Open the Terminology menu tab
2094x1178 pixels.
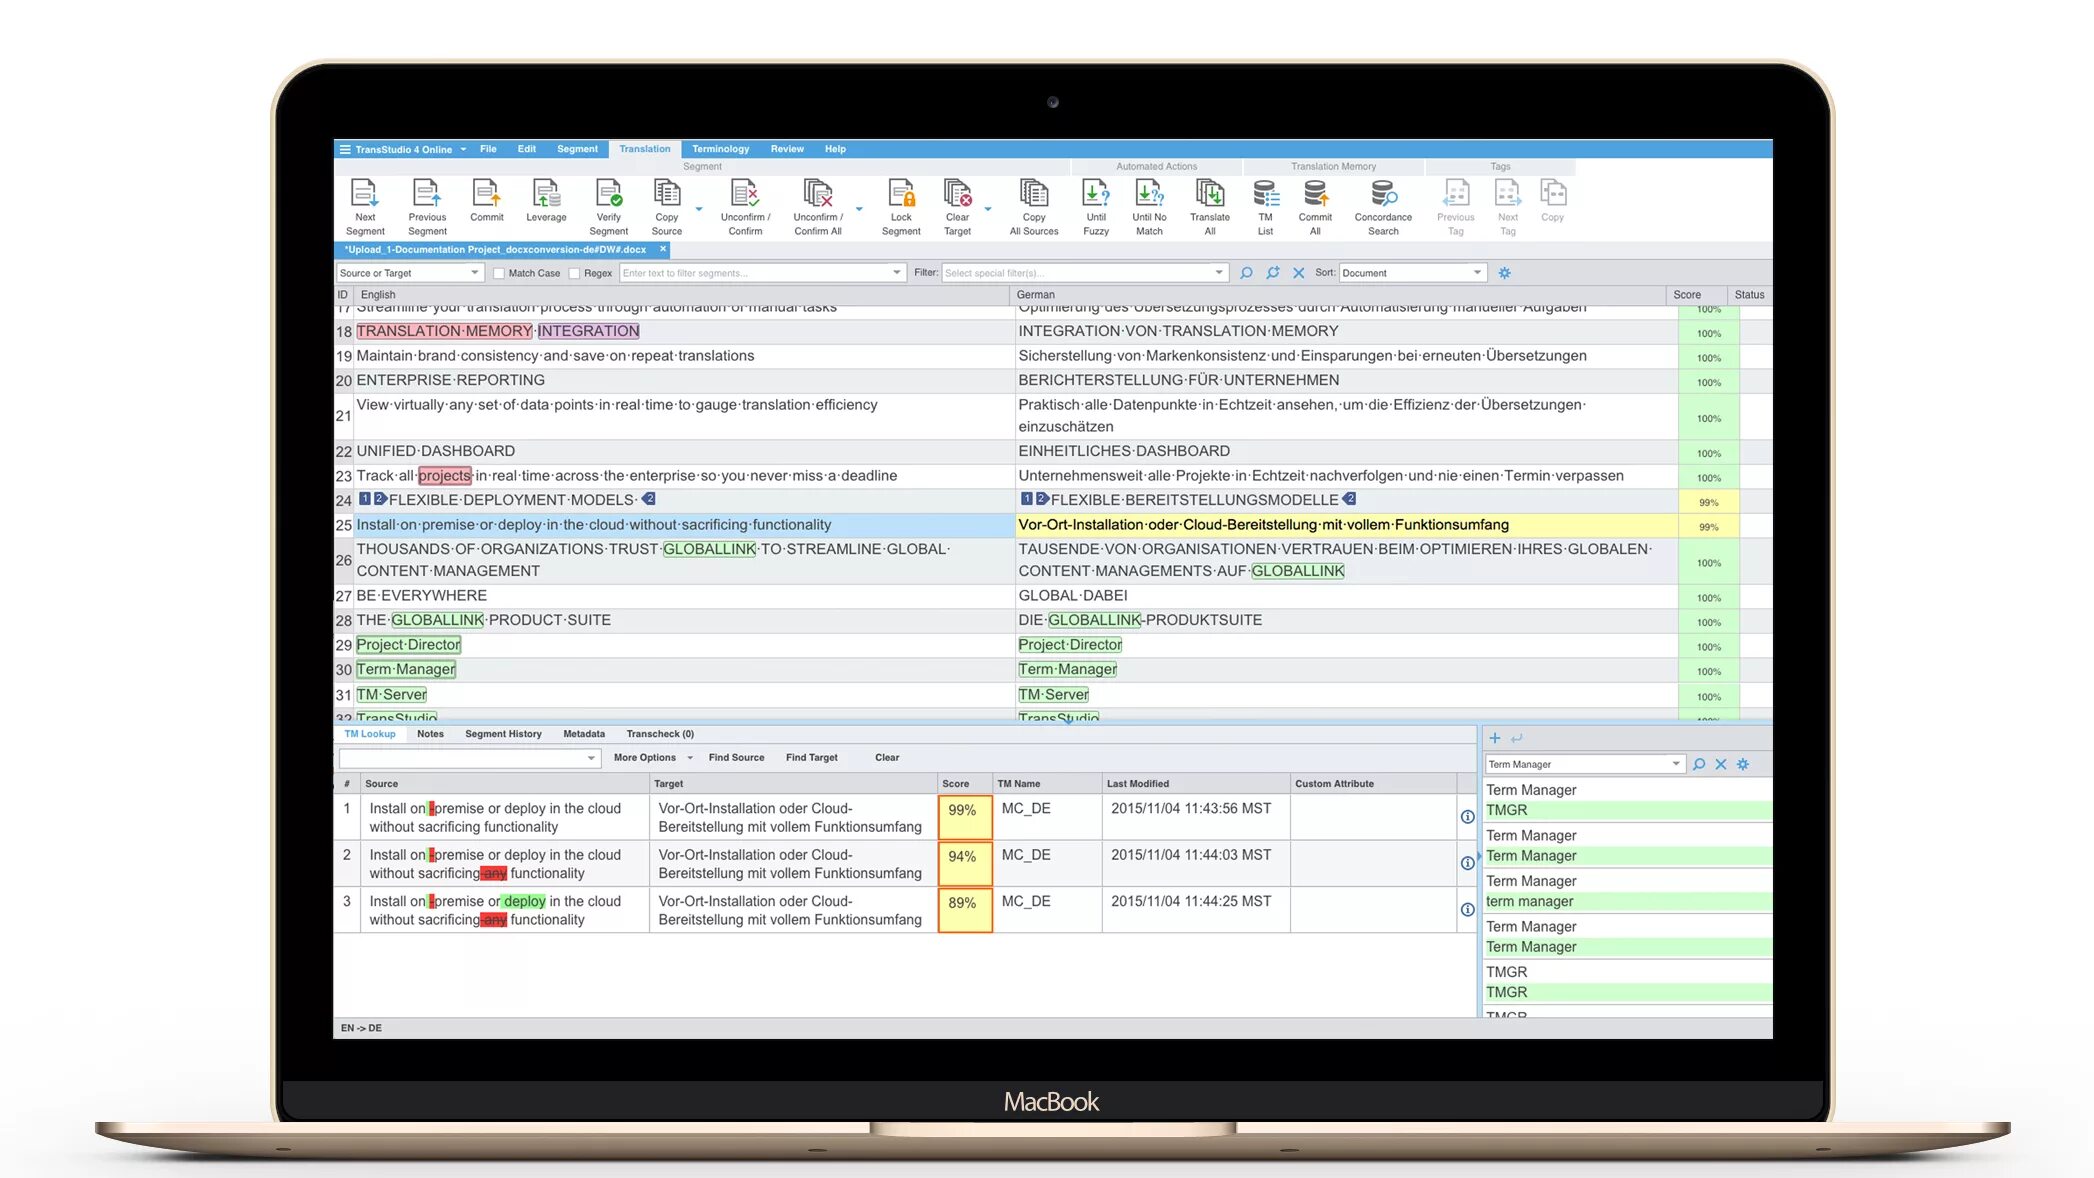[x=720, y=149]
